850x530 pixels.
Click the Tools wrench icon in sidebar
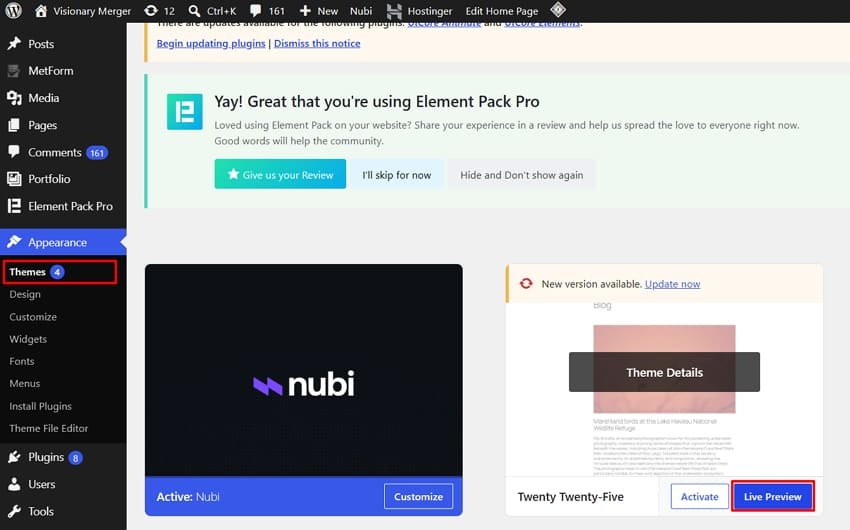click(x=14, y=511)
